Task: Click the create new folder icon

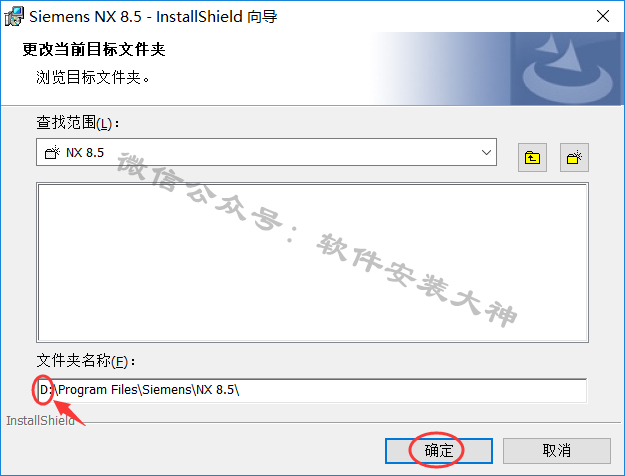Action: (574, 157)
